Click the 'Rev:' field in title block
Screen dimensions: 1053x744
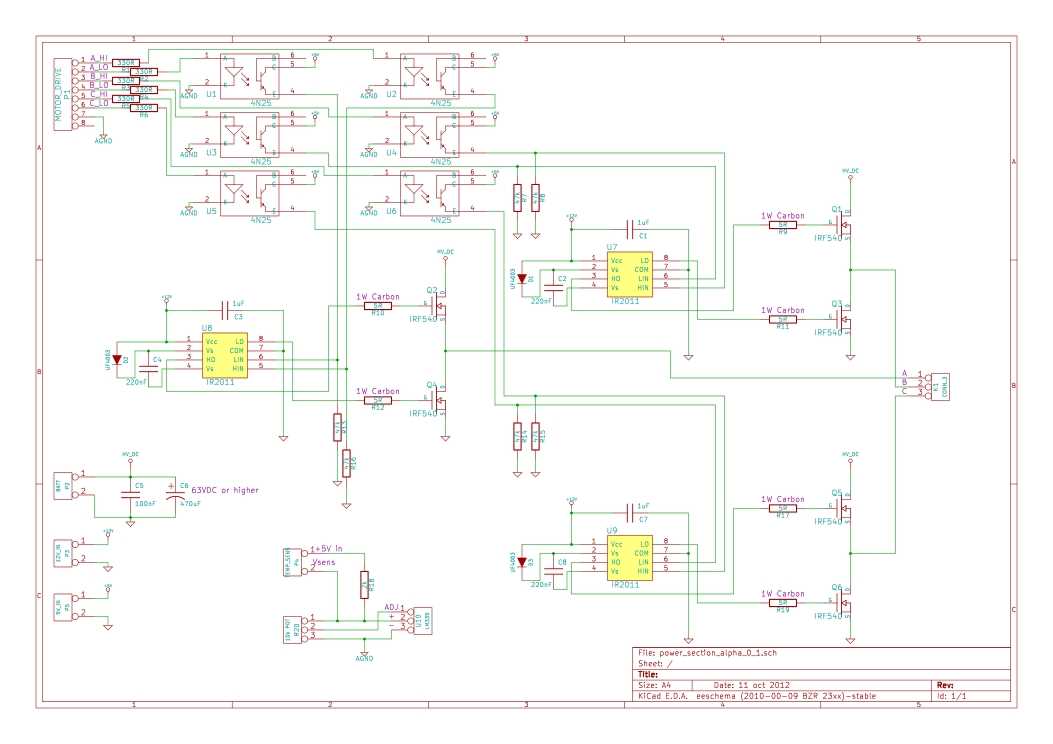pos(945,685)
